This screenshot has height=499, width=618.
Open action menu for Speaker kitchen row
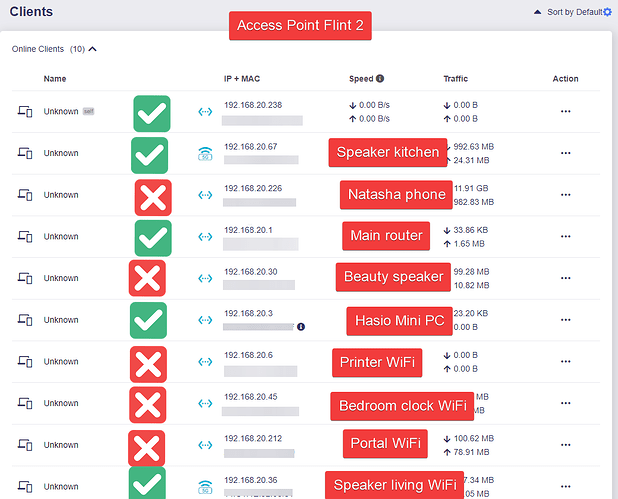[x=565, y=153]
